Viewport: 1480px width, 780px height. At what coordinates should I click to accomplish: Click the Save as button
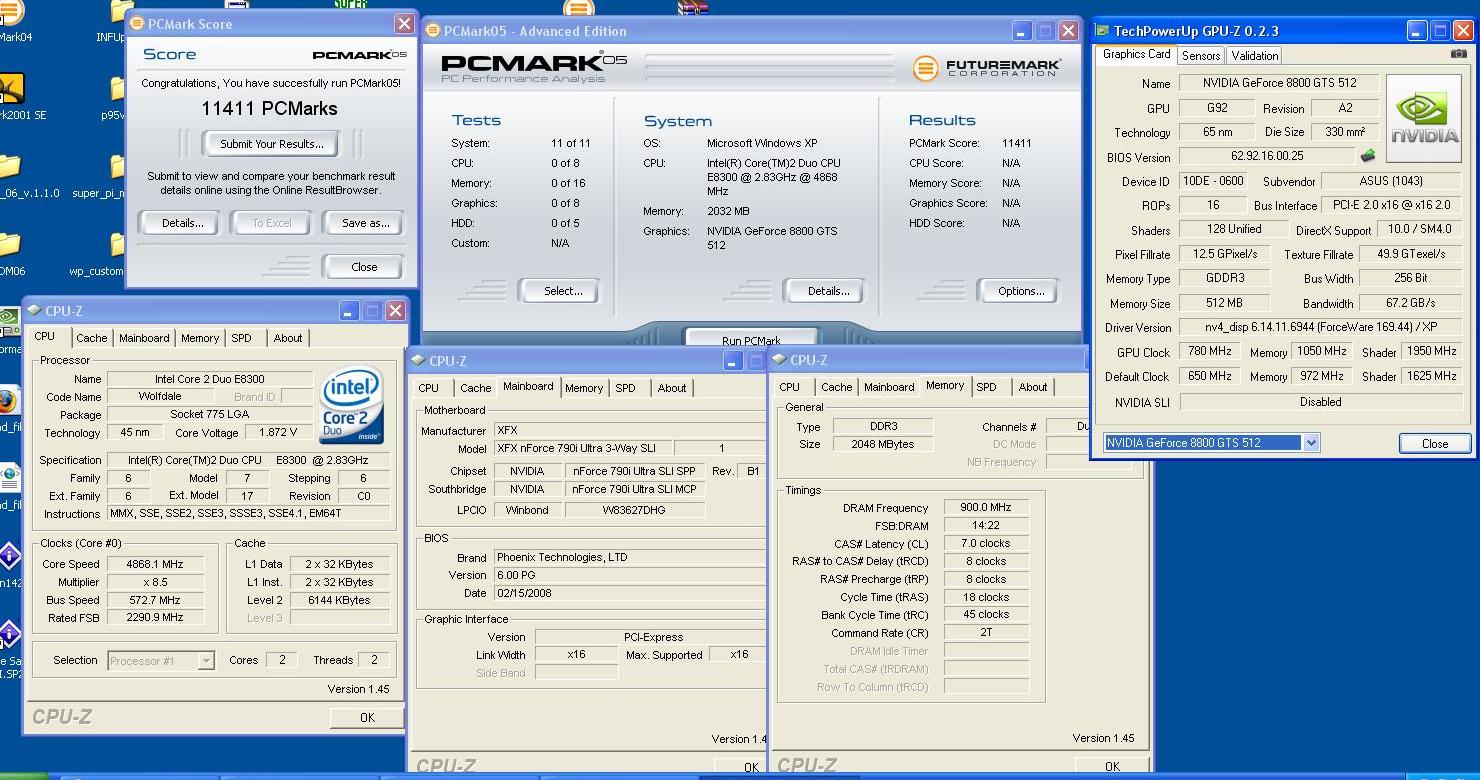365,223
